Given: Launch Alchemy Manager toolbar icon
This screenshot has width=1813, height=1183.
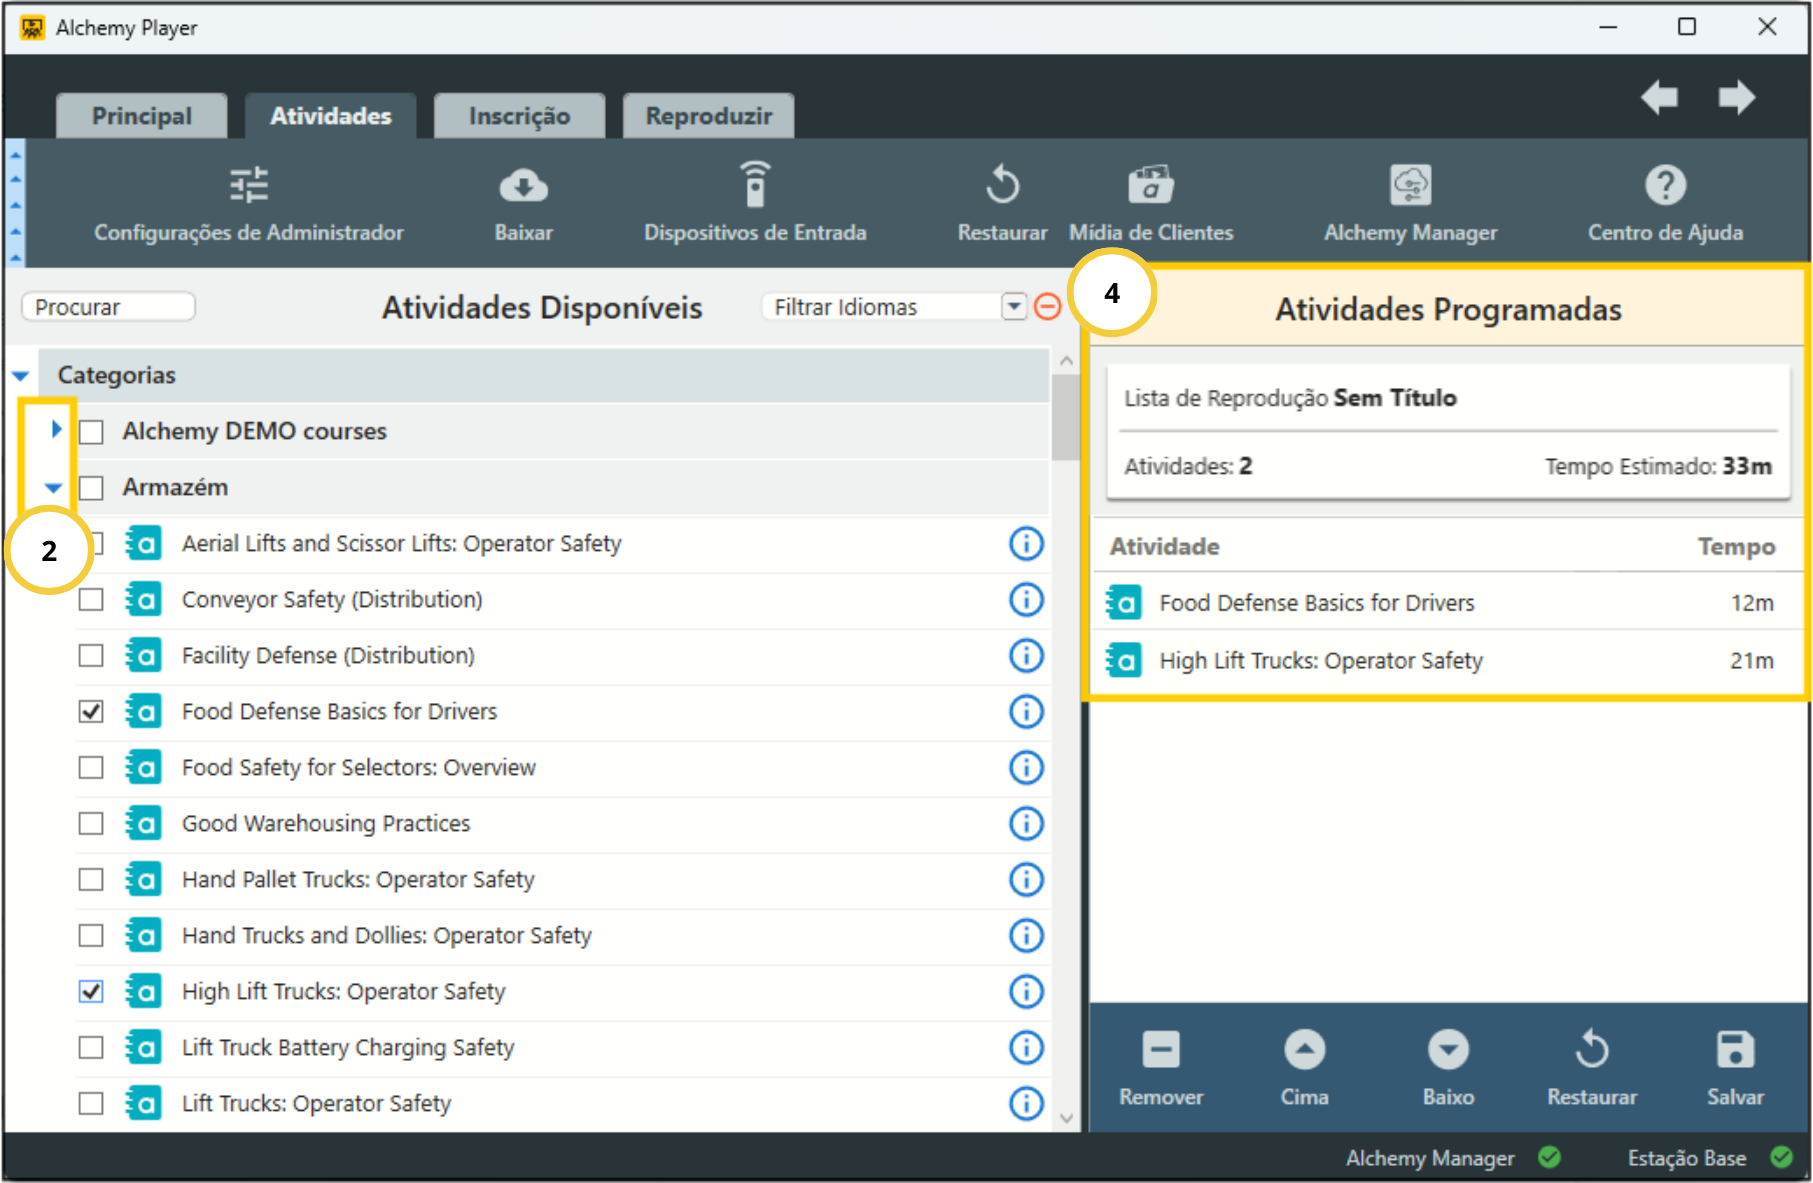Looking at the screenshot, I should pyautogui.click(x=1410, y=186).
